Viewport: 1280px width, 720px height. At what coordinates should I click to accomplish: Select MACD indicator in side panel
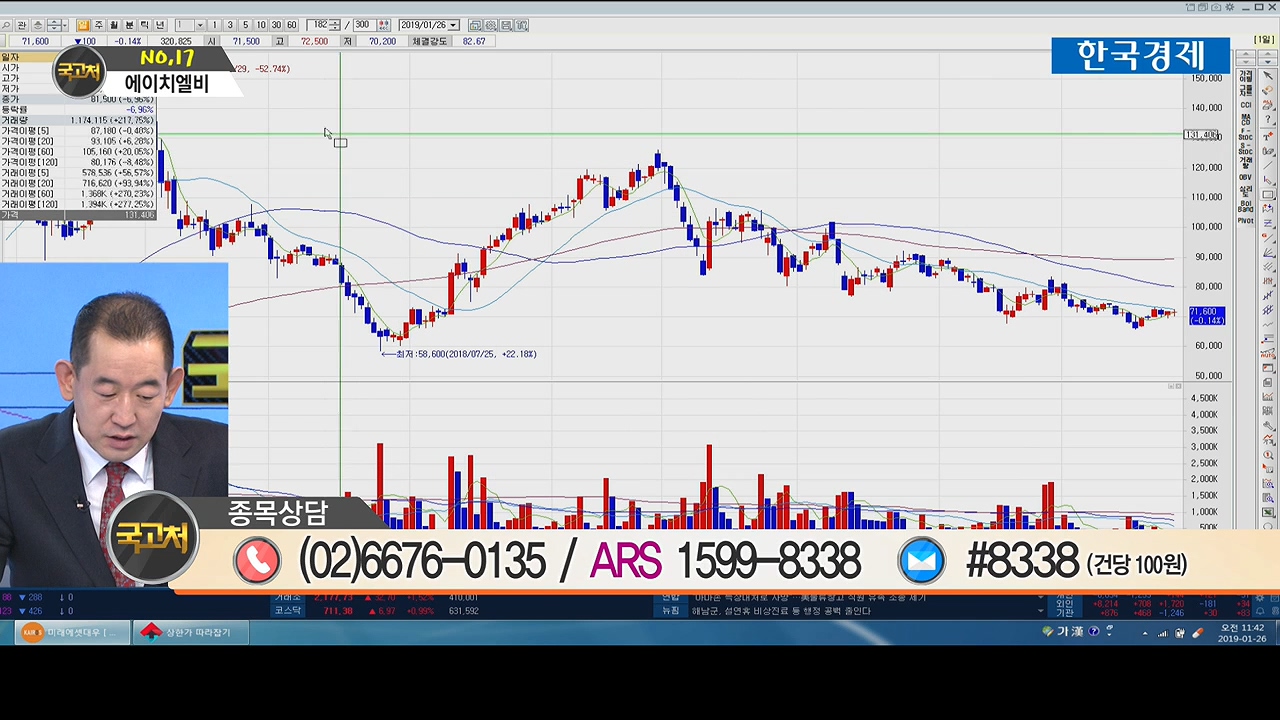pos(1246,118)
